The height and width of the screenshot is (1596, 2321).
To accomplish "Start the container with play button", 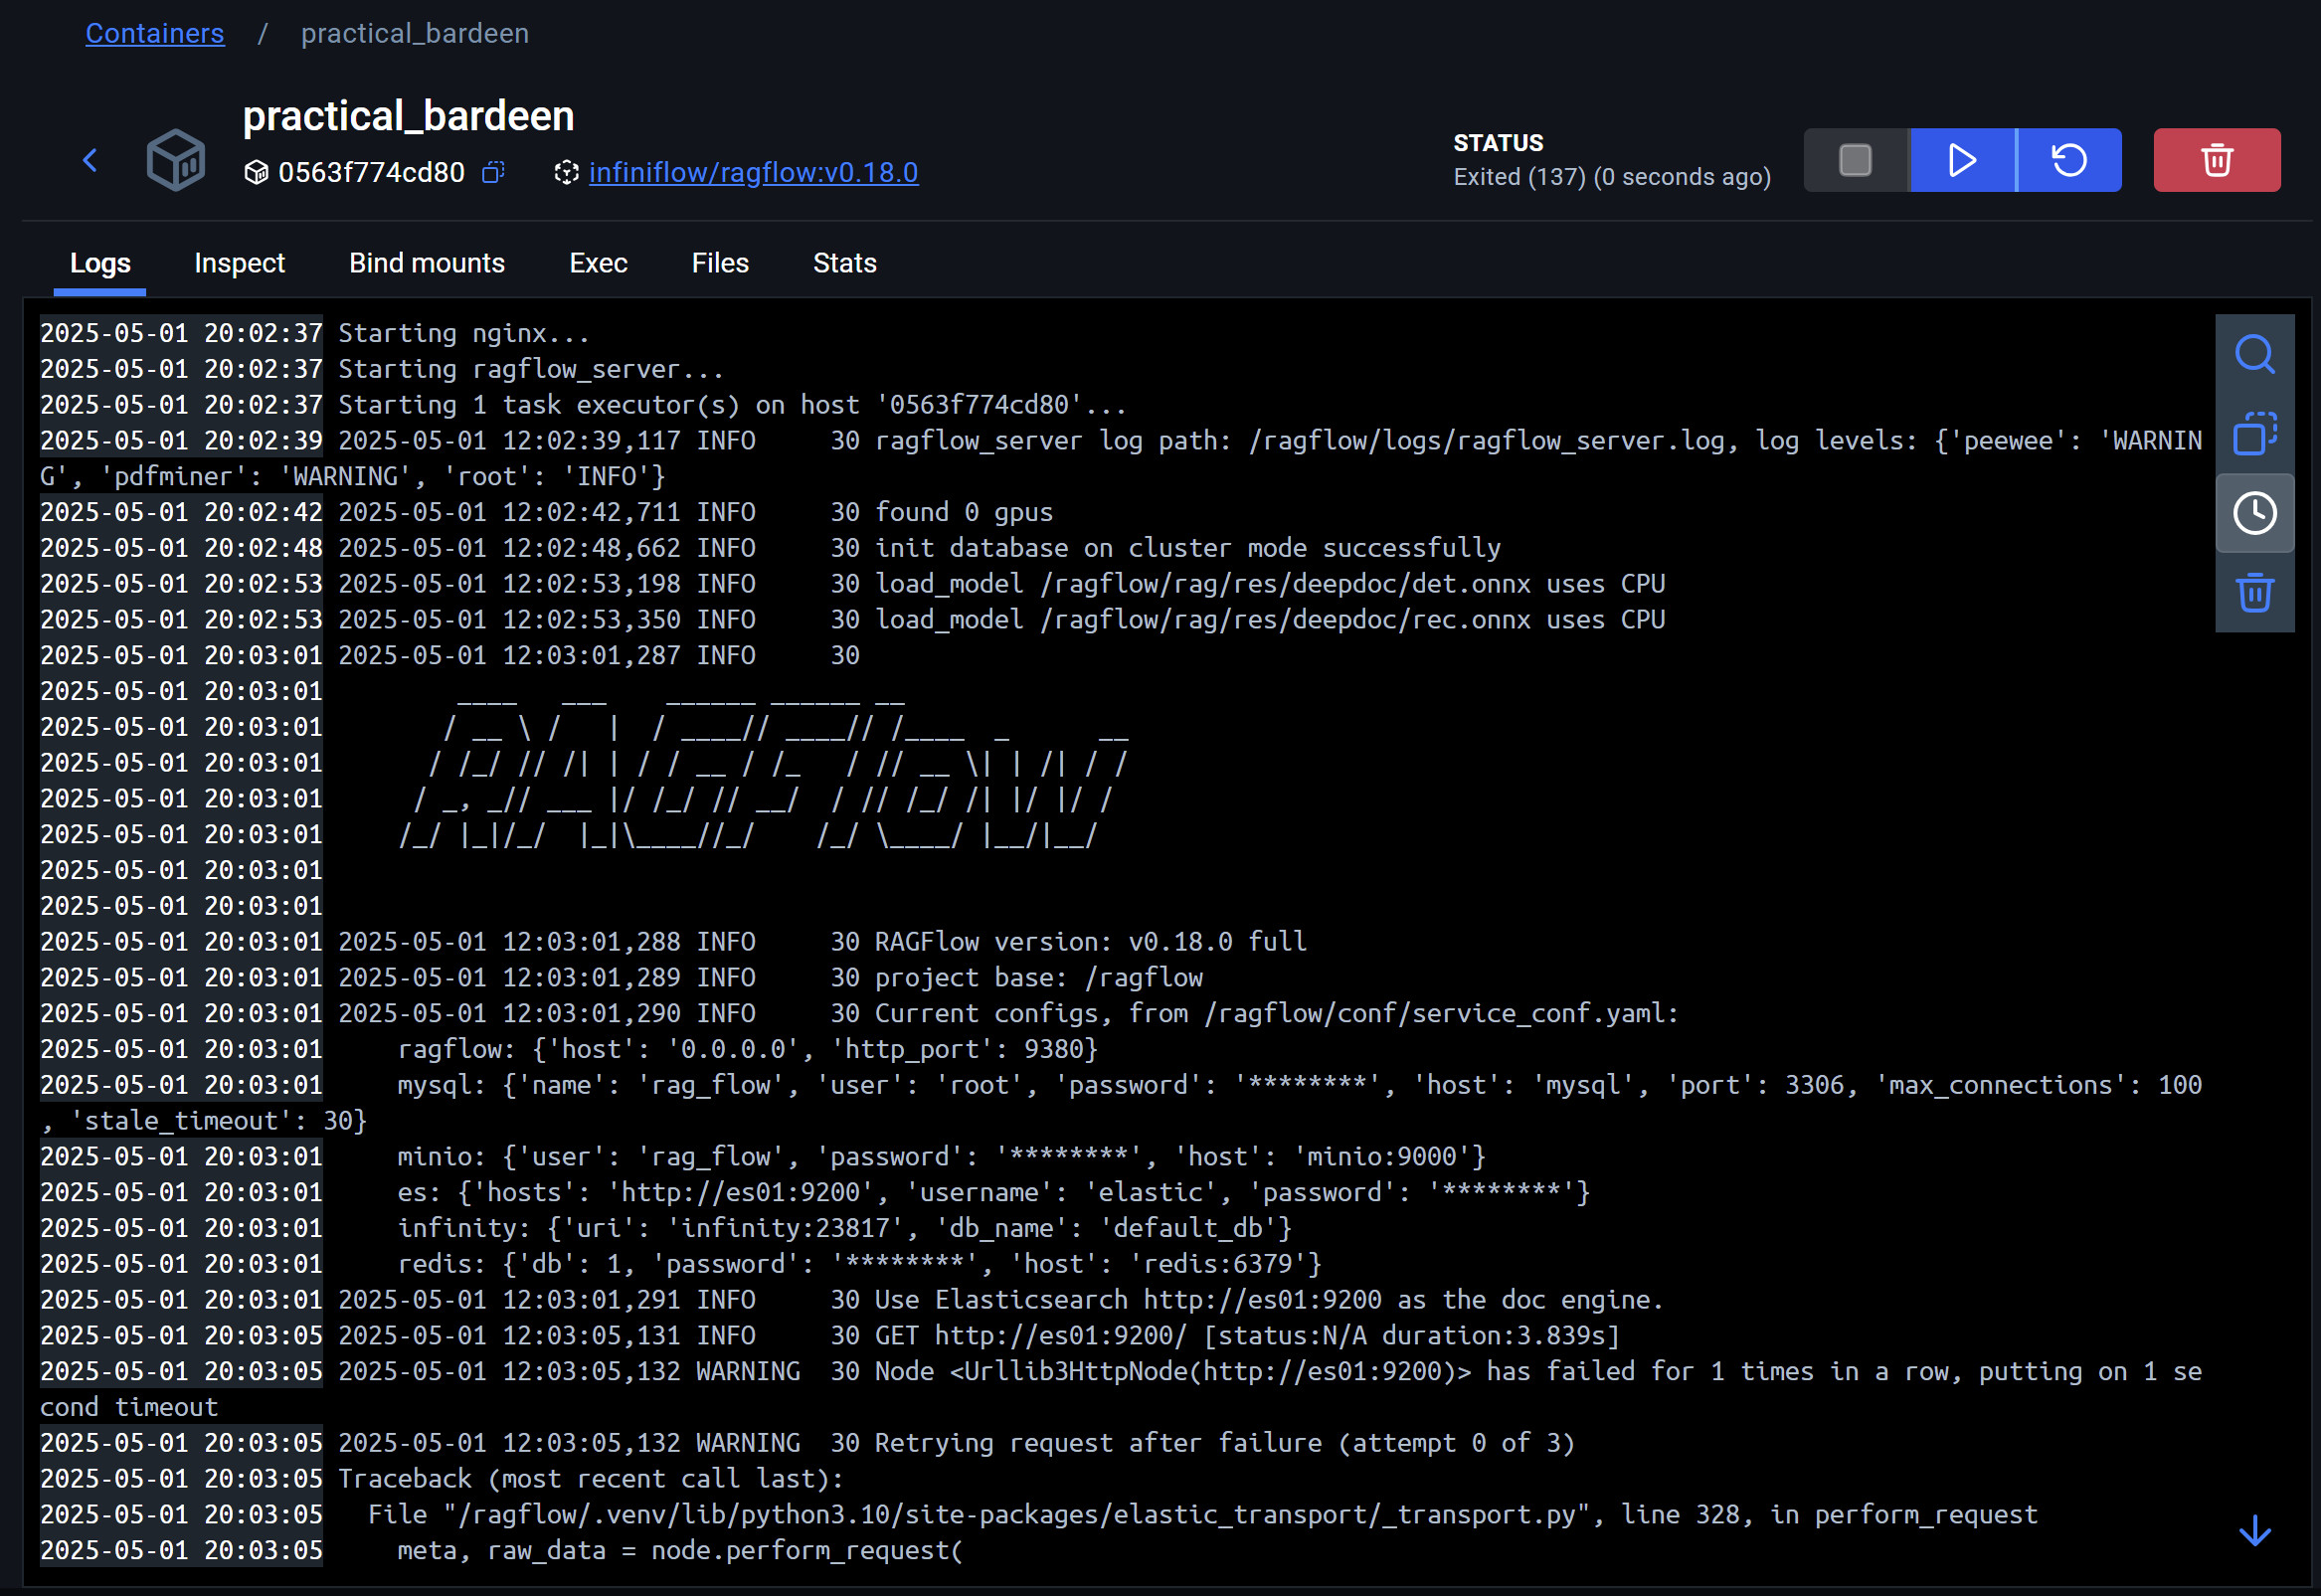I will coord(1962,160).
